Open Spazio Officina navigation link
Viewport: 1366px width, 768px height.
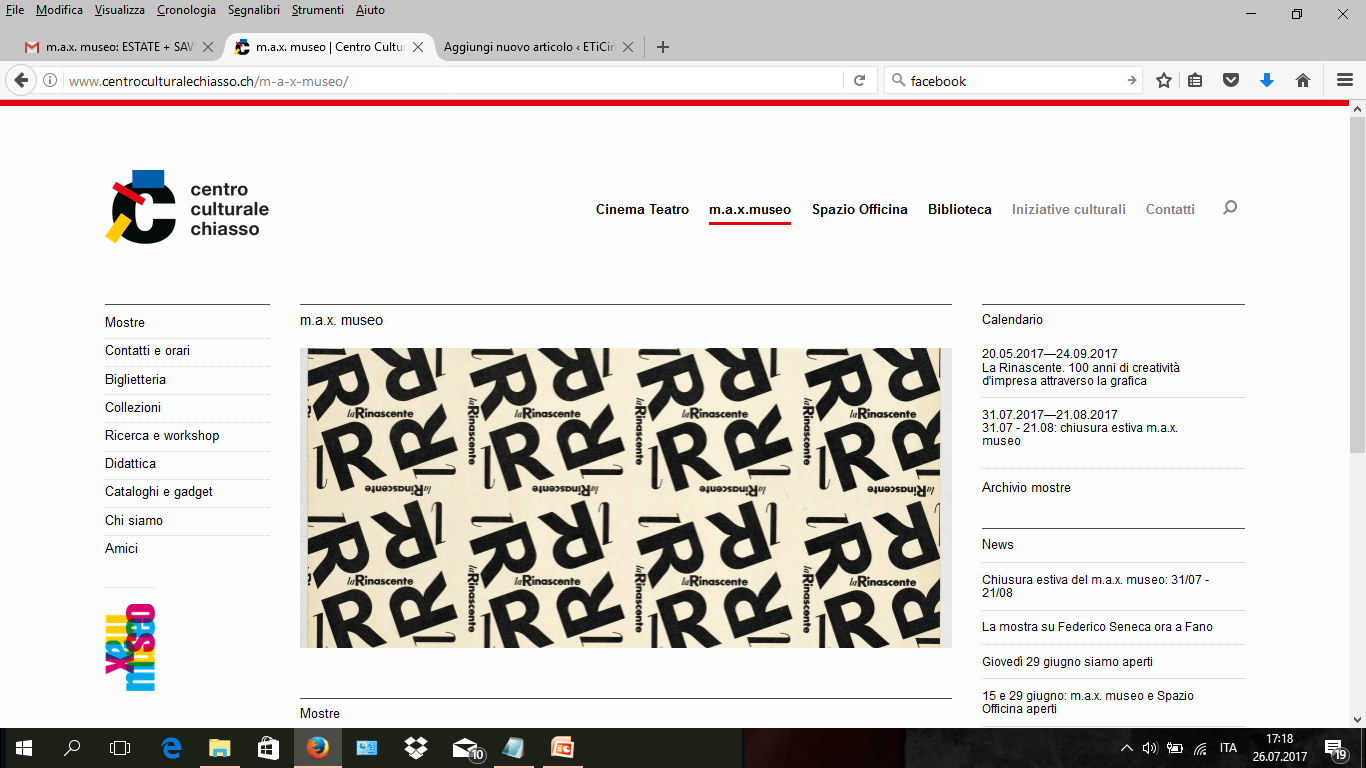[x=860, y=209]
